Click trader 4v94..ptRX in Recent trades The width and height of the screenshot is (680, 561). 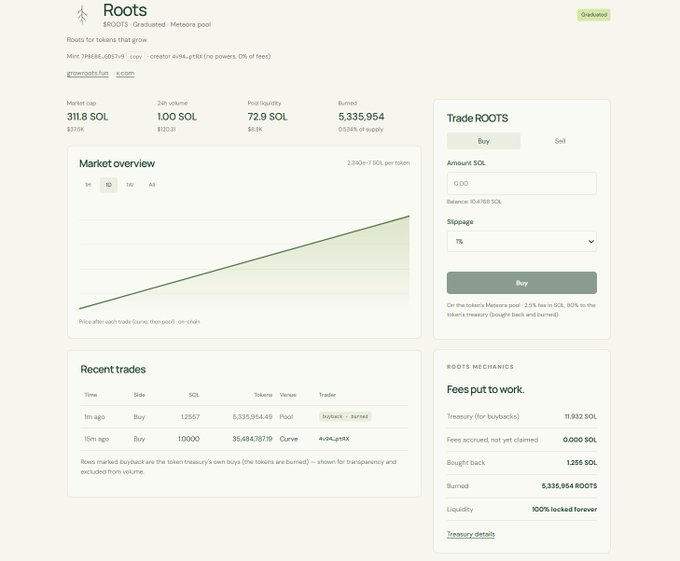(334, 439)
